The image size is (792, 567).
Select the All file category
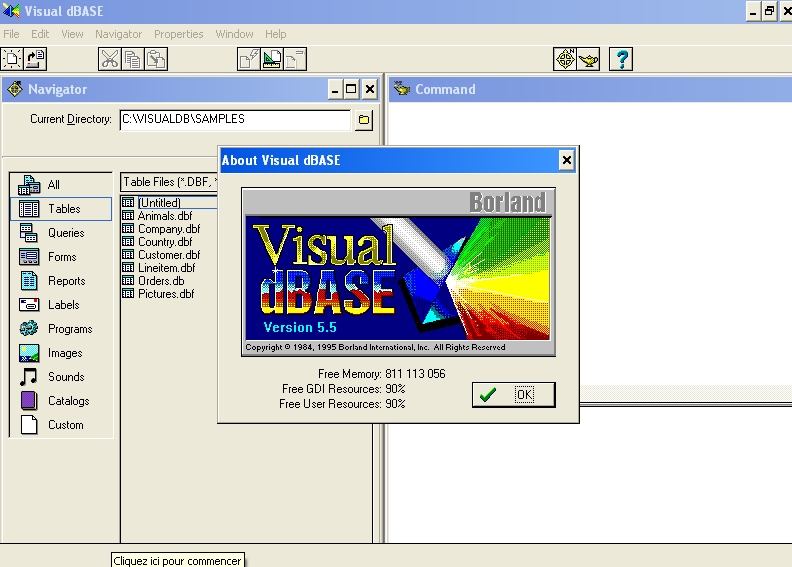click(x=61, y=185)
